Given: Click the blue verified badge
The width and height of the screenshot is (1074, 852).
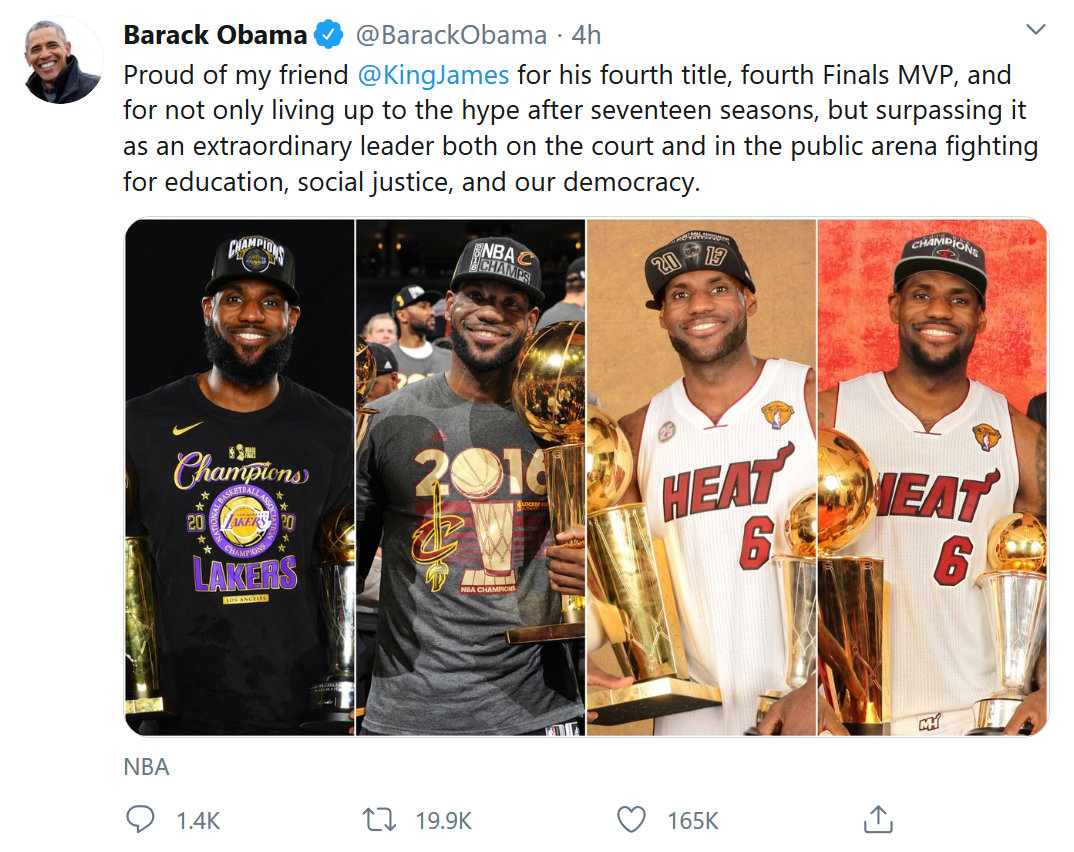Looking at the screenshot, I should [x=329, y=36].
